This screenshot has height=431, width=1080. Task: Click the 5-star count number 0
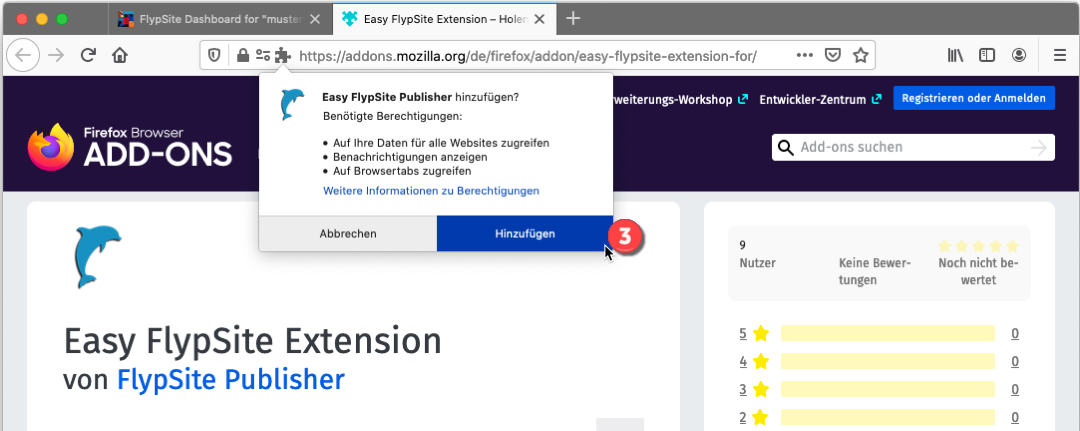pyautogui.click(x=1015, y=334)
